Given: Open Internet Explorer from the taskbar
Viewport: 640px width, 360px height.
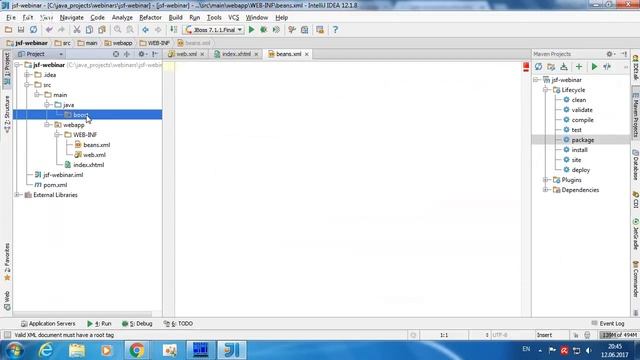Looking at the screenshot, I should pos(46,350).
